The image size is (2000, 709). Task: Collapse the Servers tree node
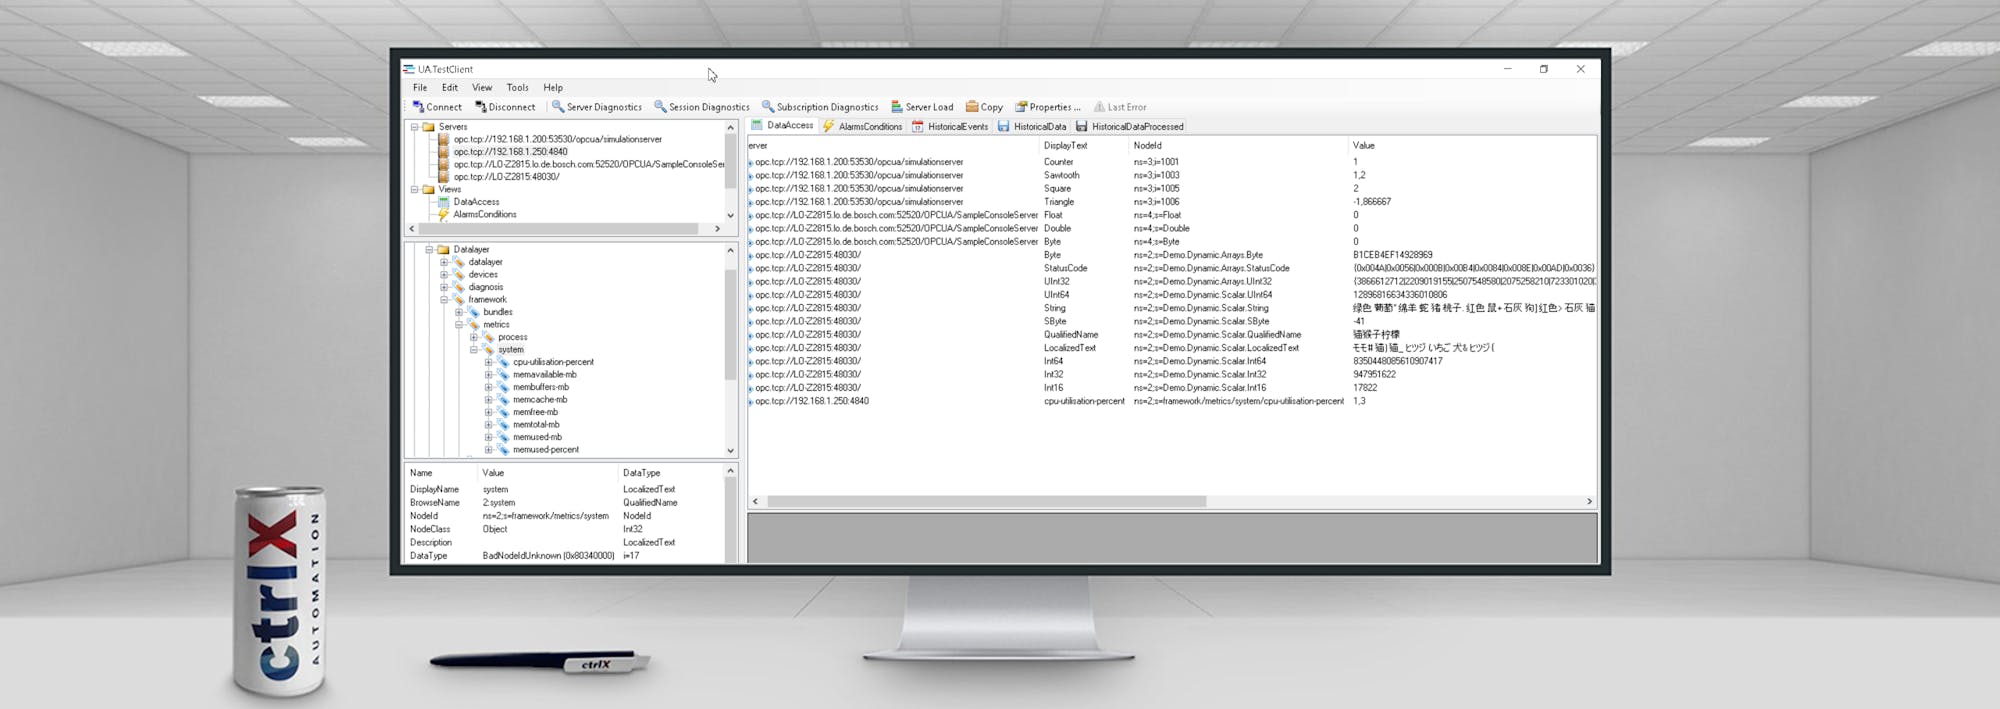(x=414, y=127)
